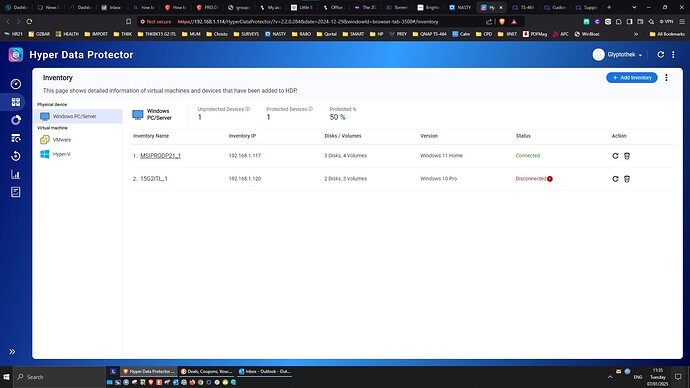Open the Windows notification center icon
Viewport: 690px width, 388px height.
click(x=678, y=377)
